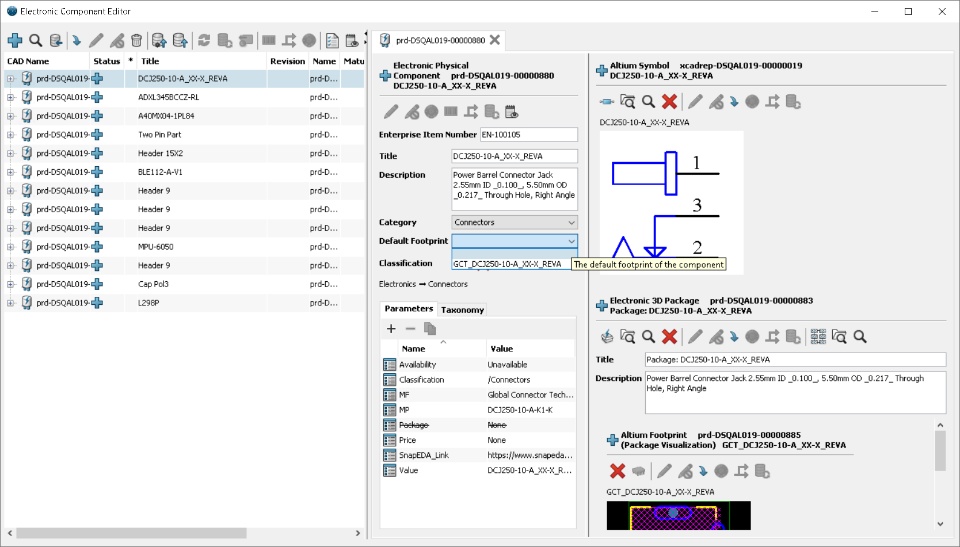Click the rightmost magnifier in the 3D Package toolbar

pyautogui.click(x=860, y=336)
